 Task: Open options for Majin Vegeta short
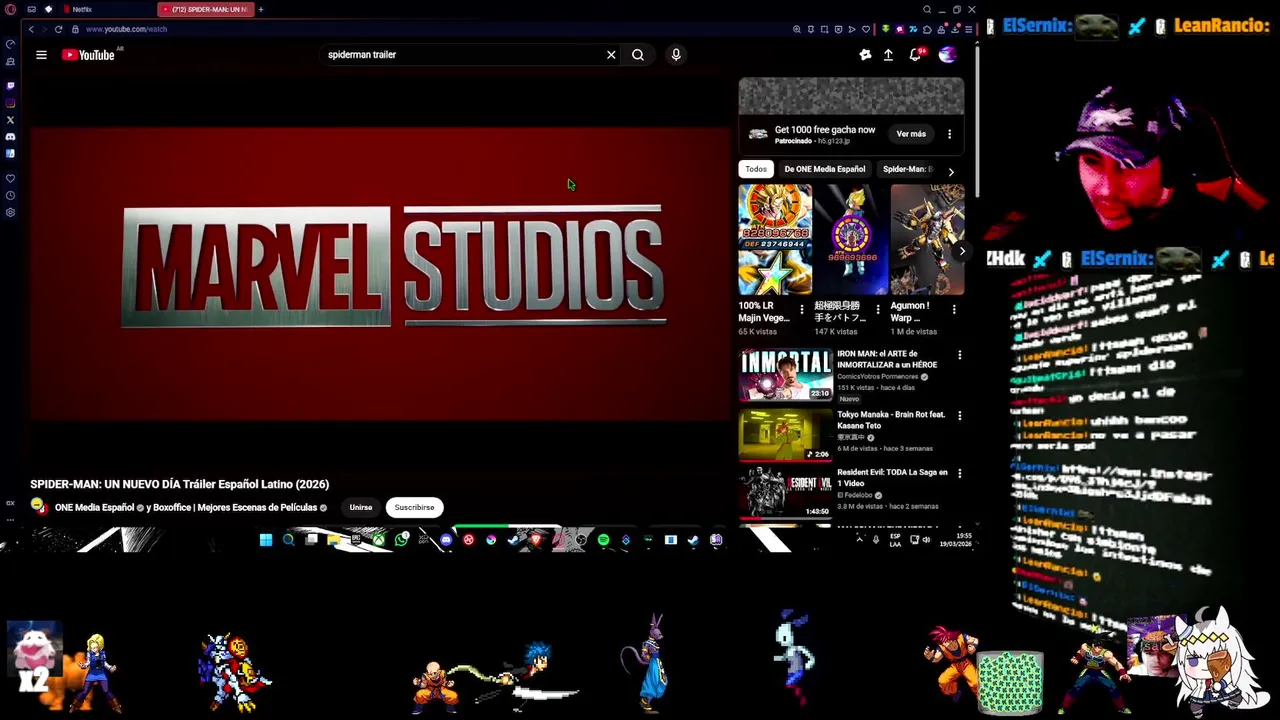tap(802, 310)
